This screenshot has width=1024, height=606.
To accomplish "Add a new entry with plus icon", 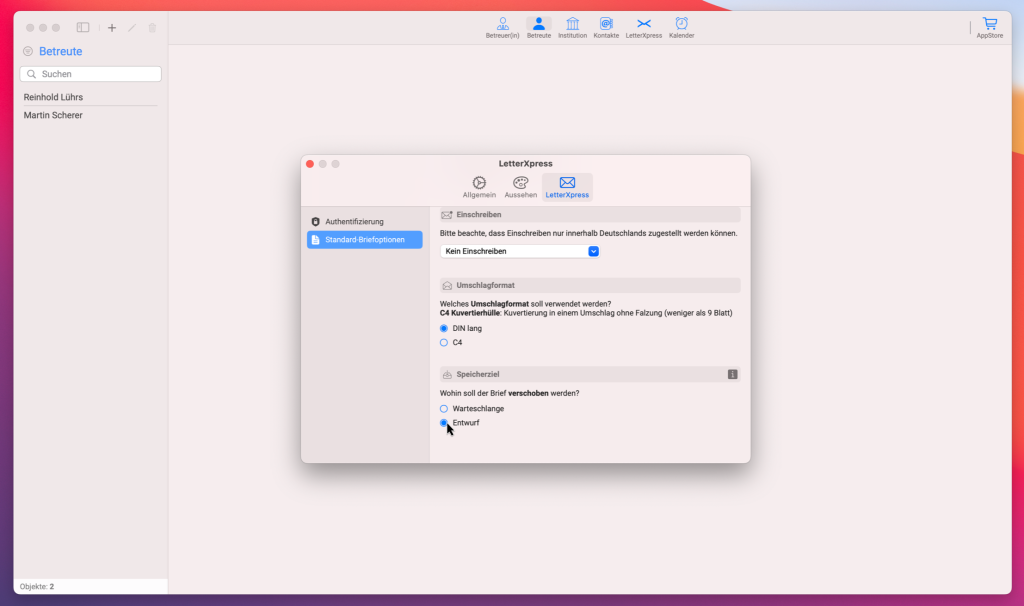I will [112, 27].
